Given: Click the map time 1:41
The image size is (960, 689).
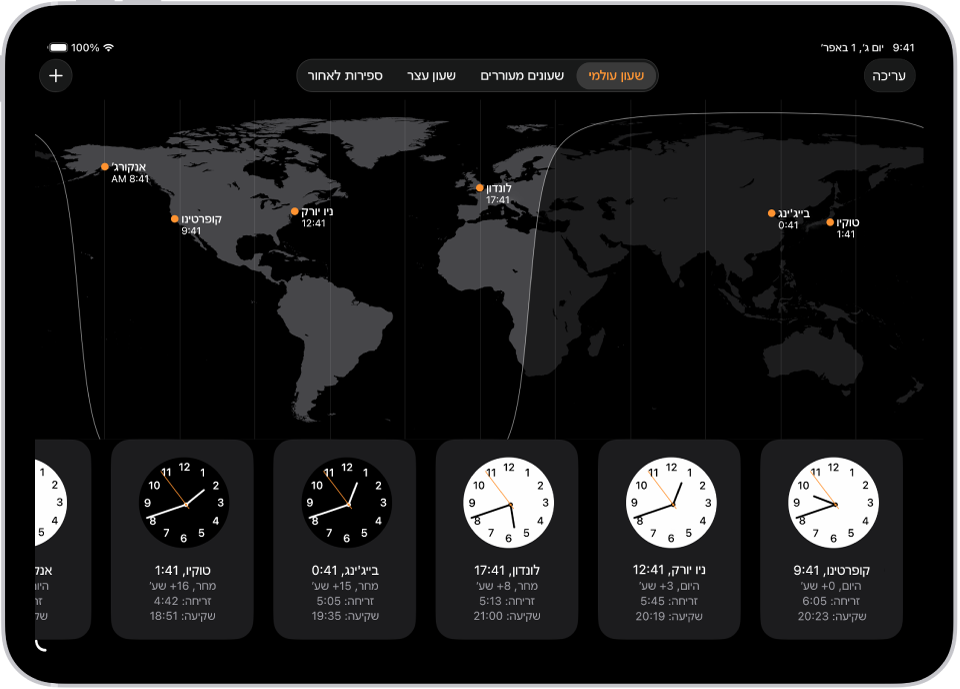Looking at the screenshot, I should [x=846, y=235].
